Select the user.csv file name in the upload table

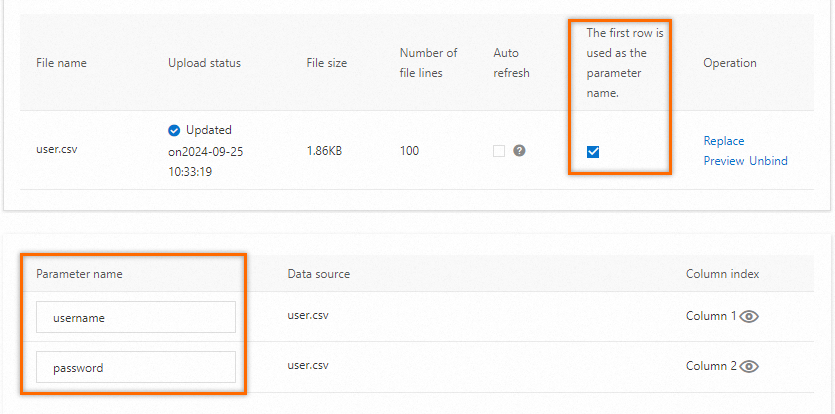(x=57, y=151)
